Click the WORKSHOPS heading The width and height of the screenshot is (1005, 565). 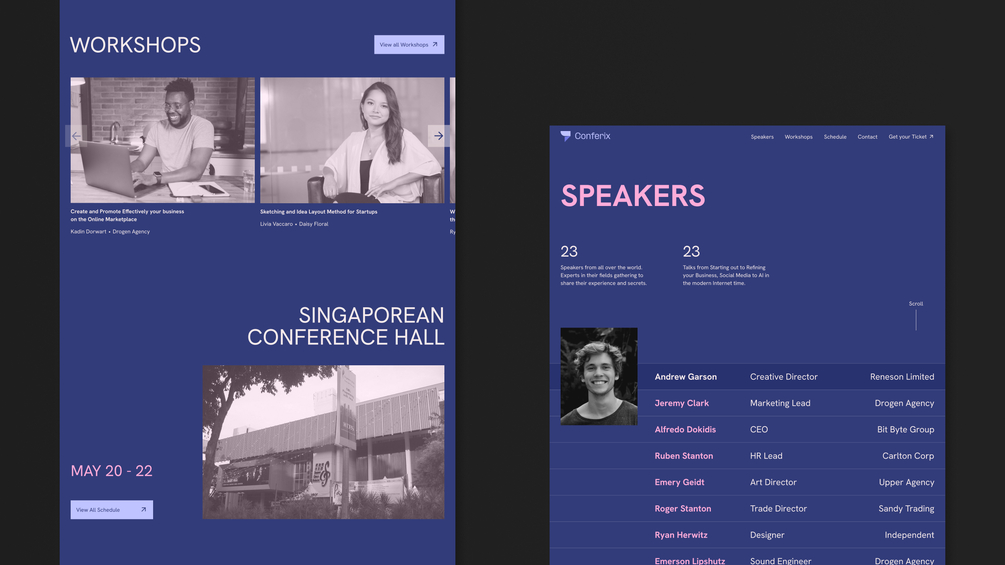coord(135,45)
